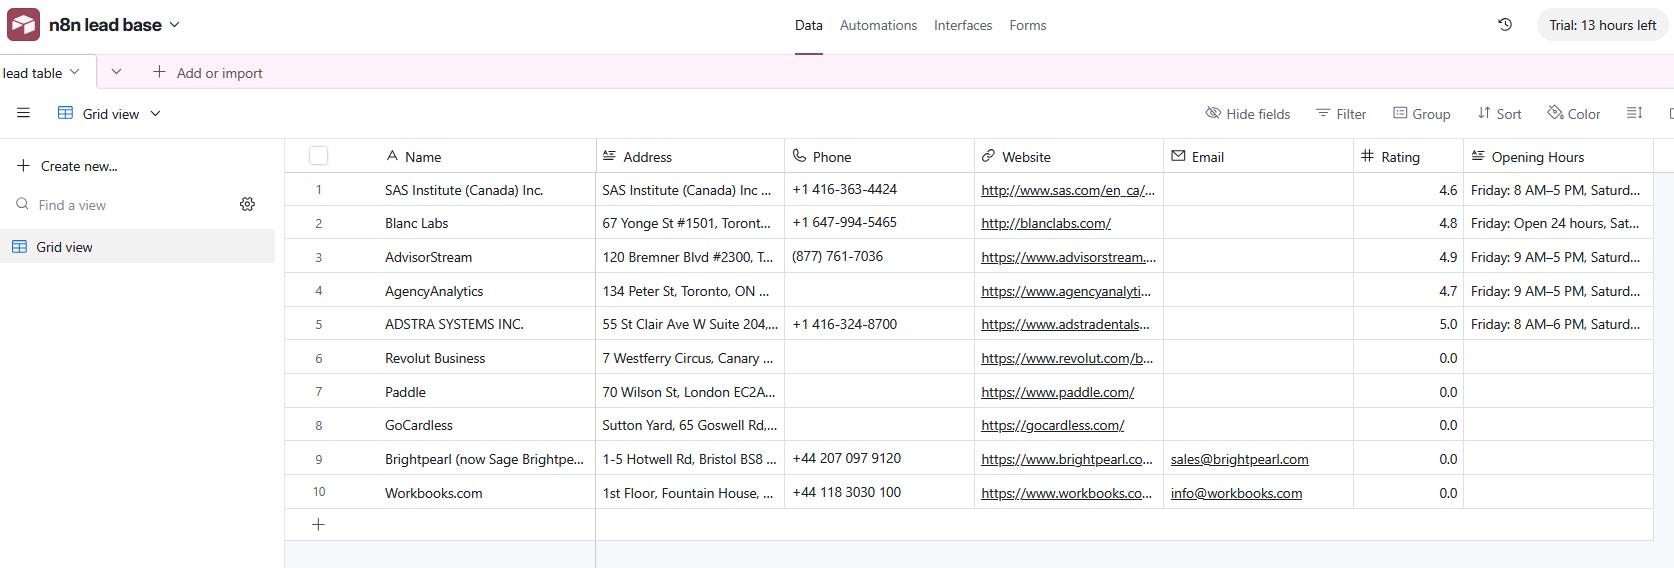
Task: Open the Filter records tool
Action: tap(1341, 114)
